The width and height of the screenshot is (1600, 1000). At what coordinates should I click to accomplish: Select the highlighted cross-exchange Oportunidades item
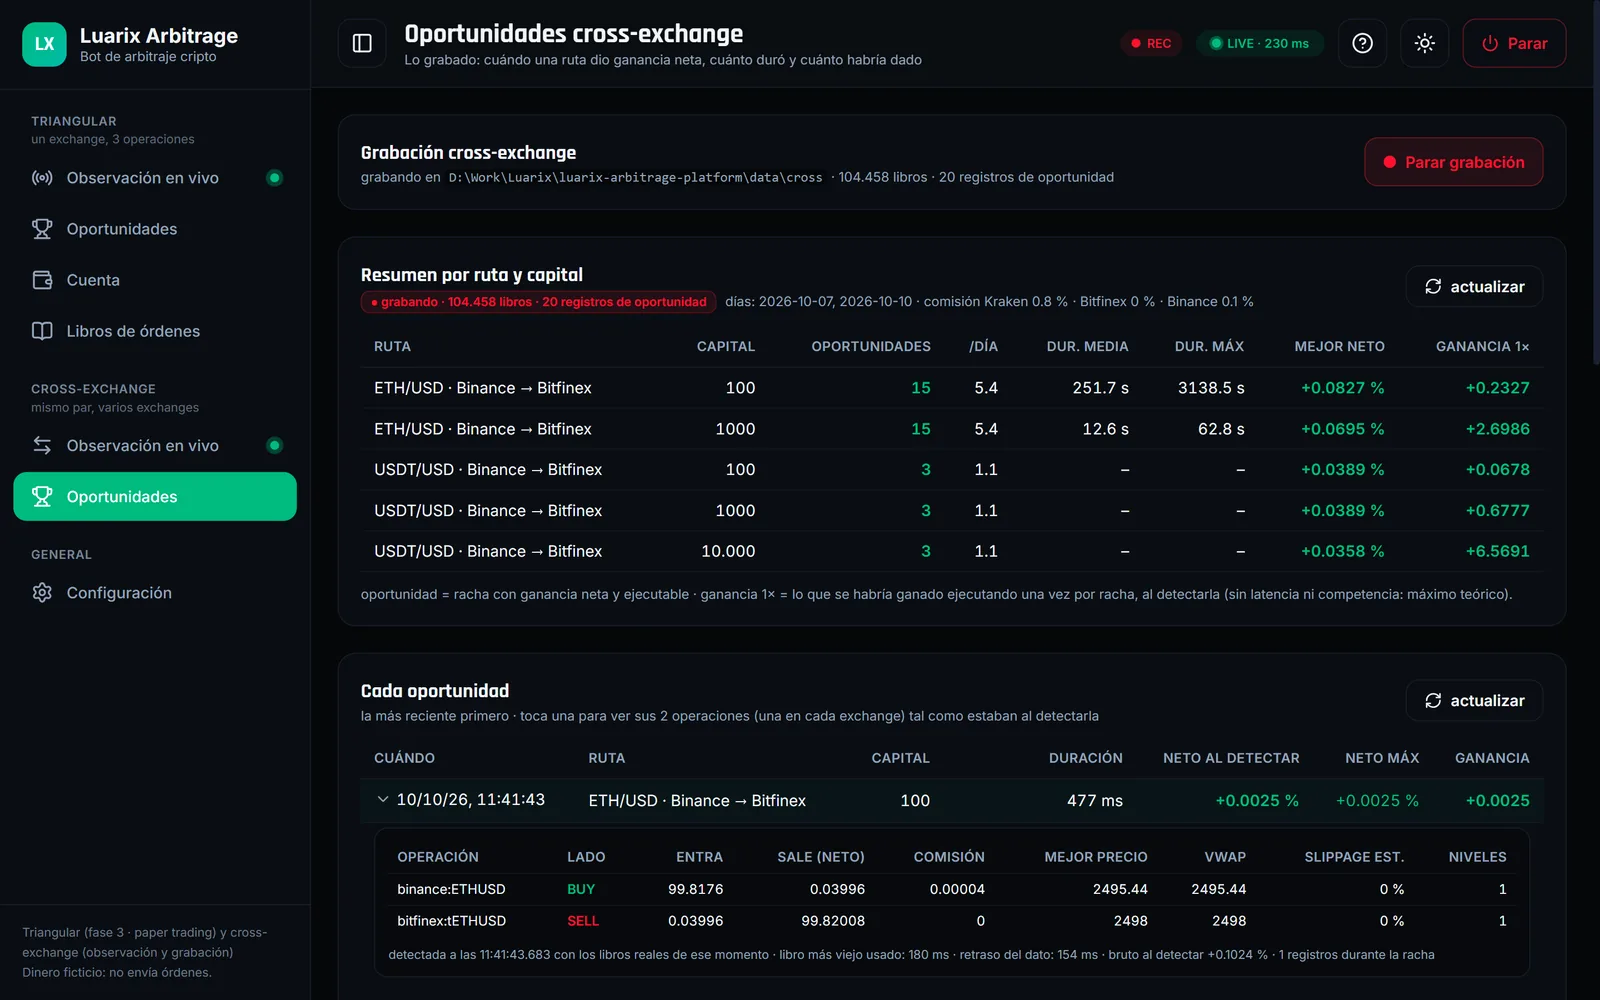(155, 496)
